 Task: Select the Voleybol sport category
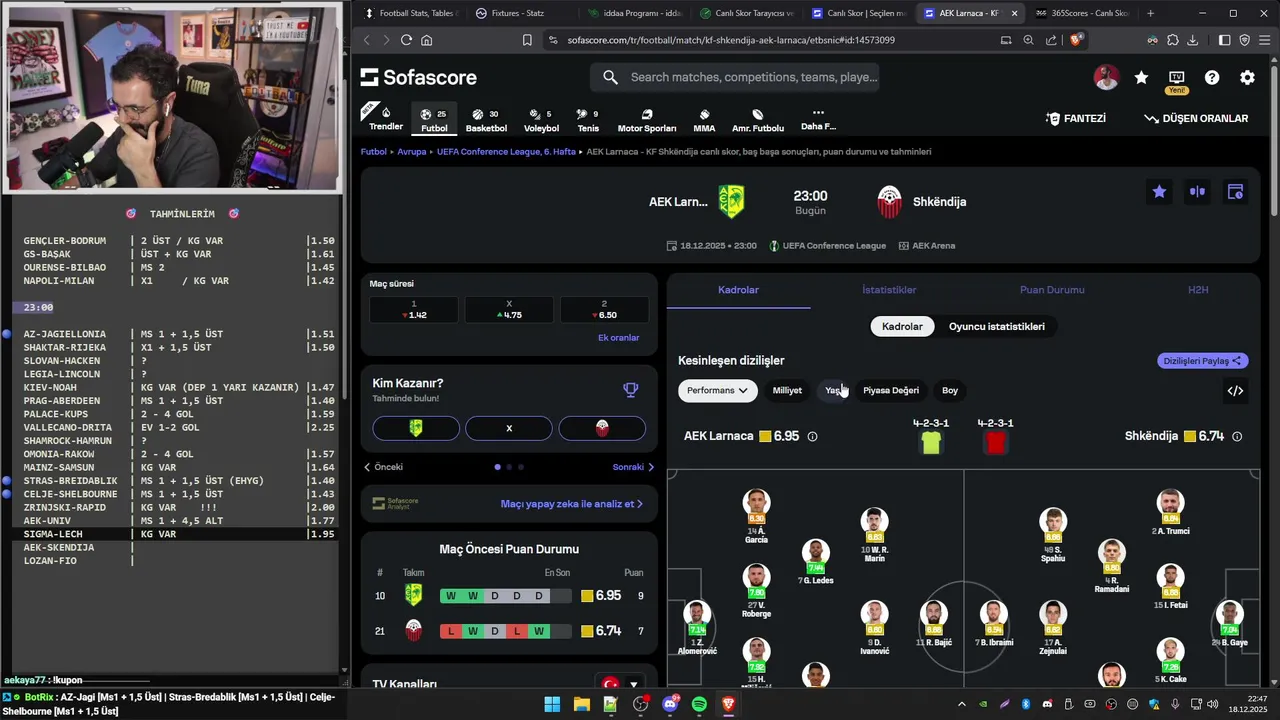[541, 120]
